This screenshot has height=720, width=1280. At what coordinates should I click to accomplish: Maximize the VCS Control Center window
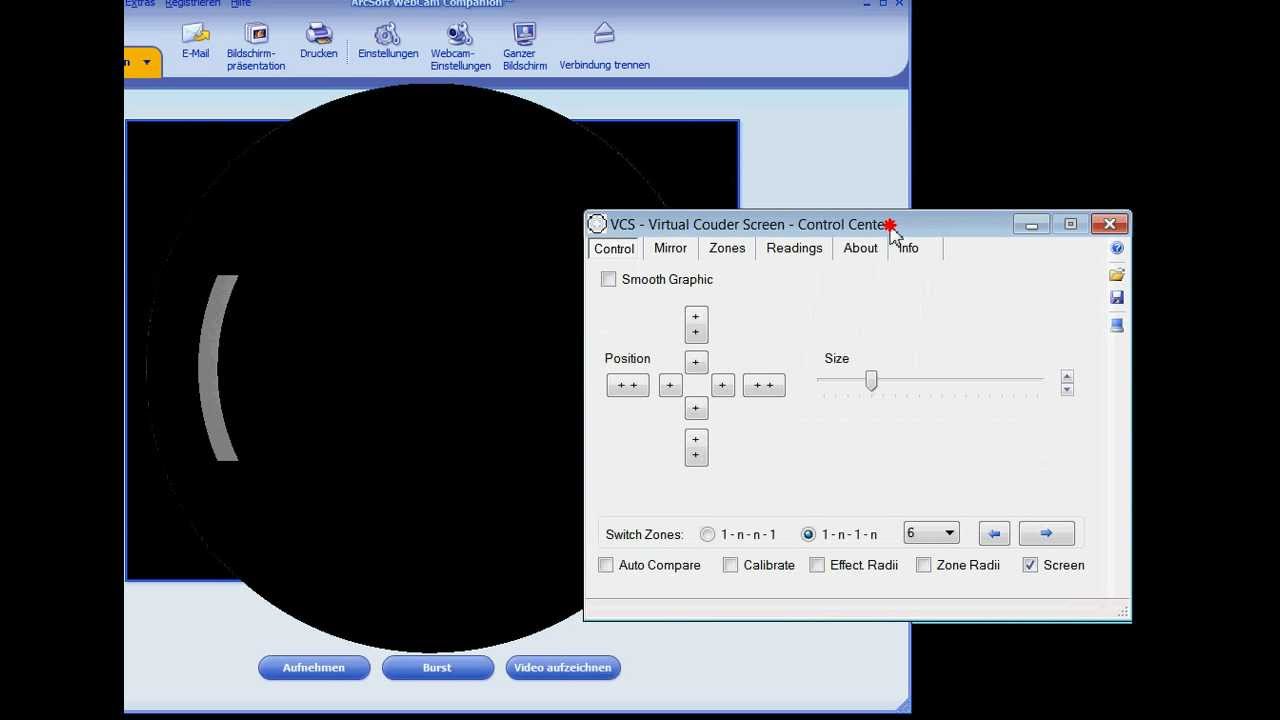click(x=1070, y=225)
